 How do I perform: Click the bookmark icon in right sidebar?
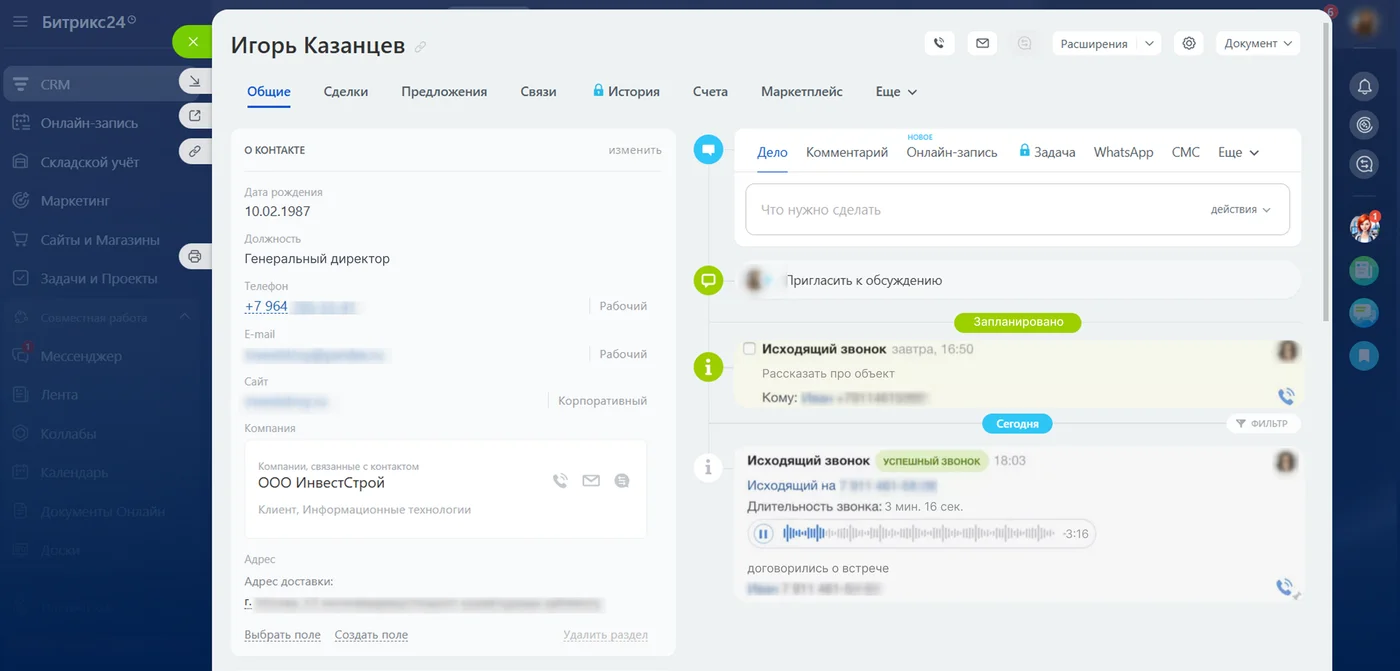click(1364, 354)
